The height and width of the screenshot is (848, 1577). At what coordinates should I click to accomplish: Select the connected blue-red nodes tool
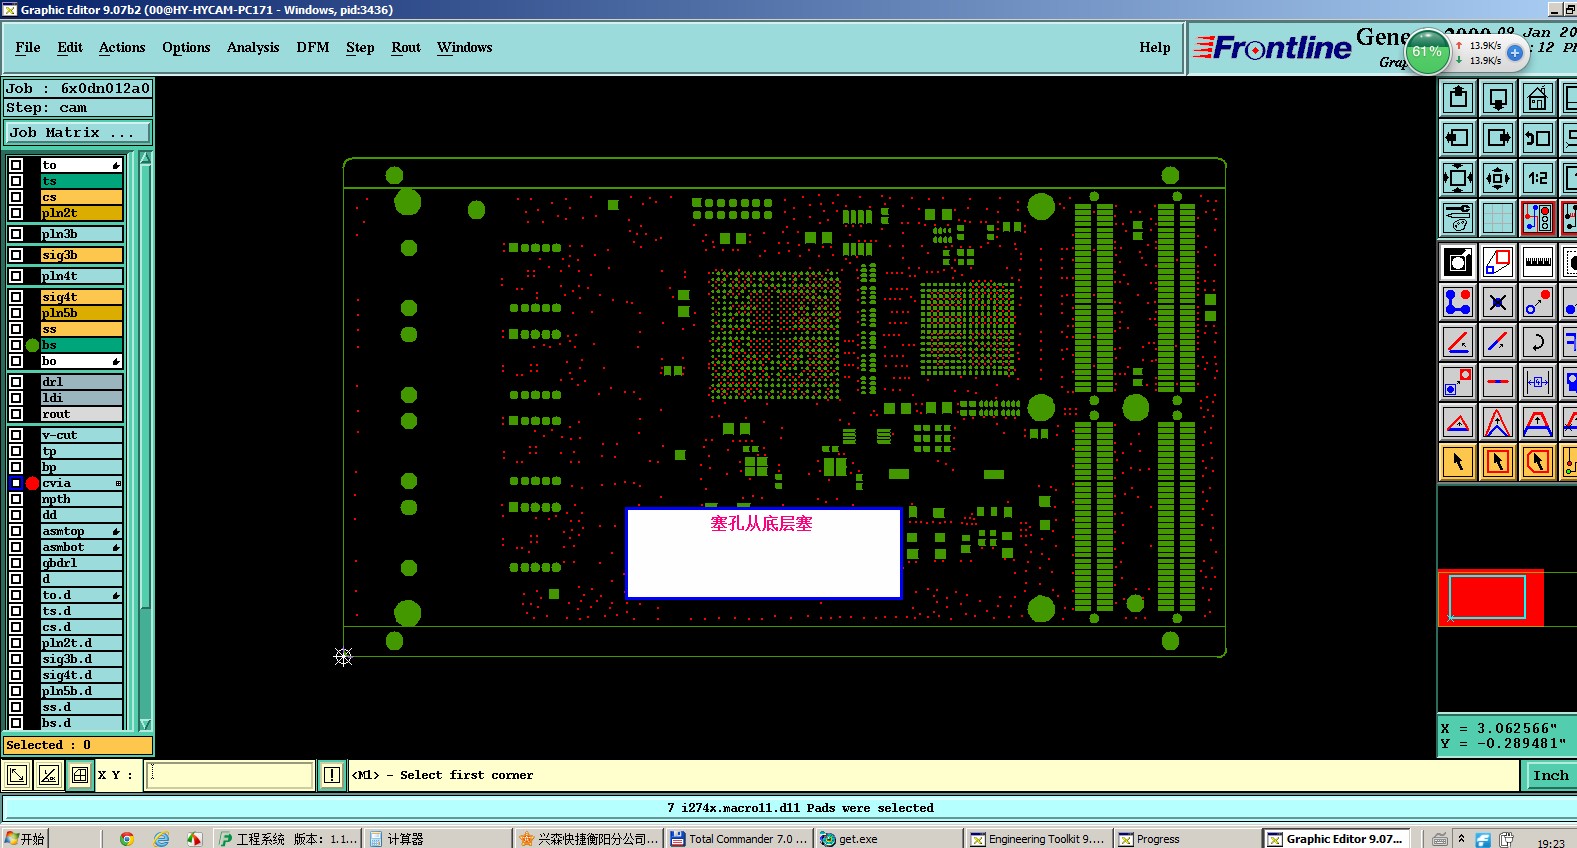coord(1458,302)
